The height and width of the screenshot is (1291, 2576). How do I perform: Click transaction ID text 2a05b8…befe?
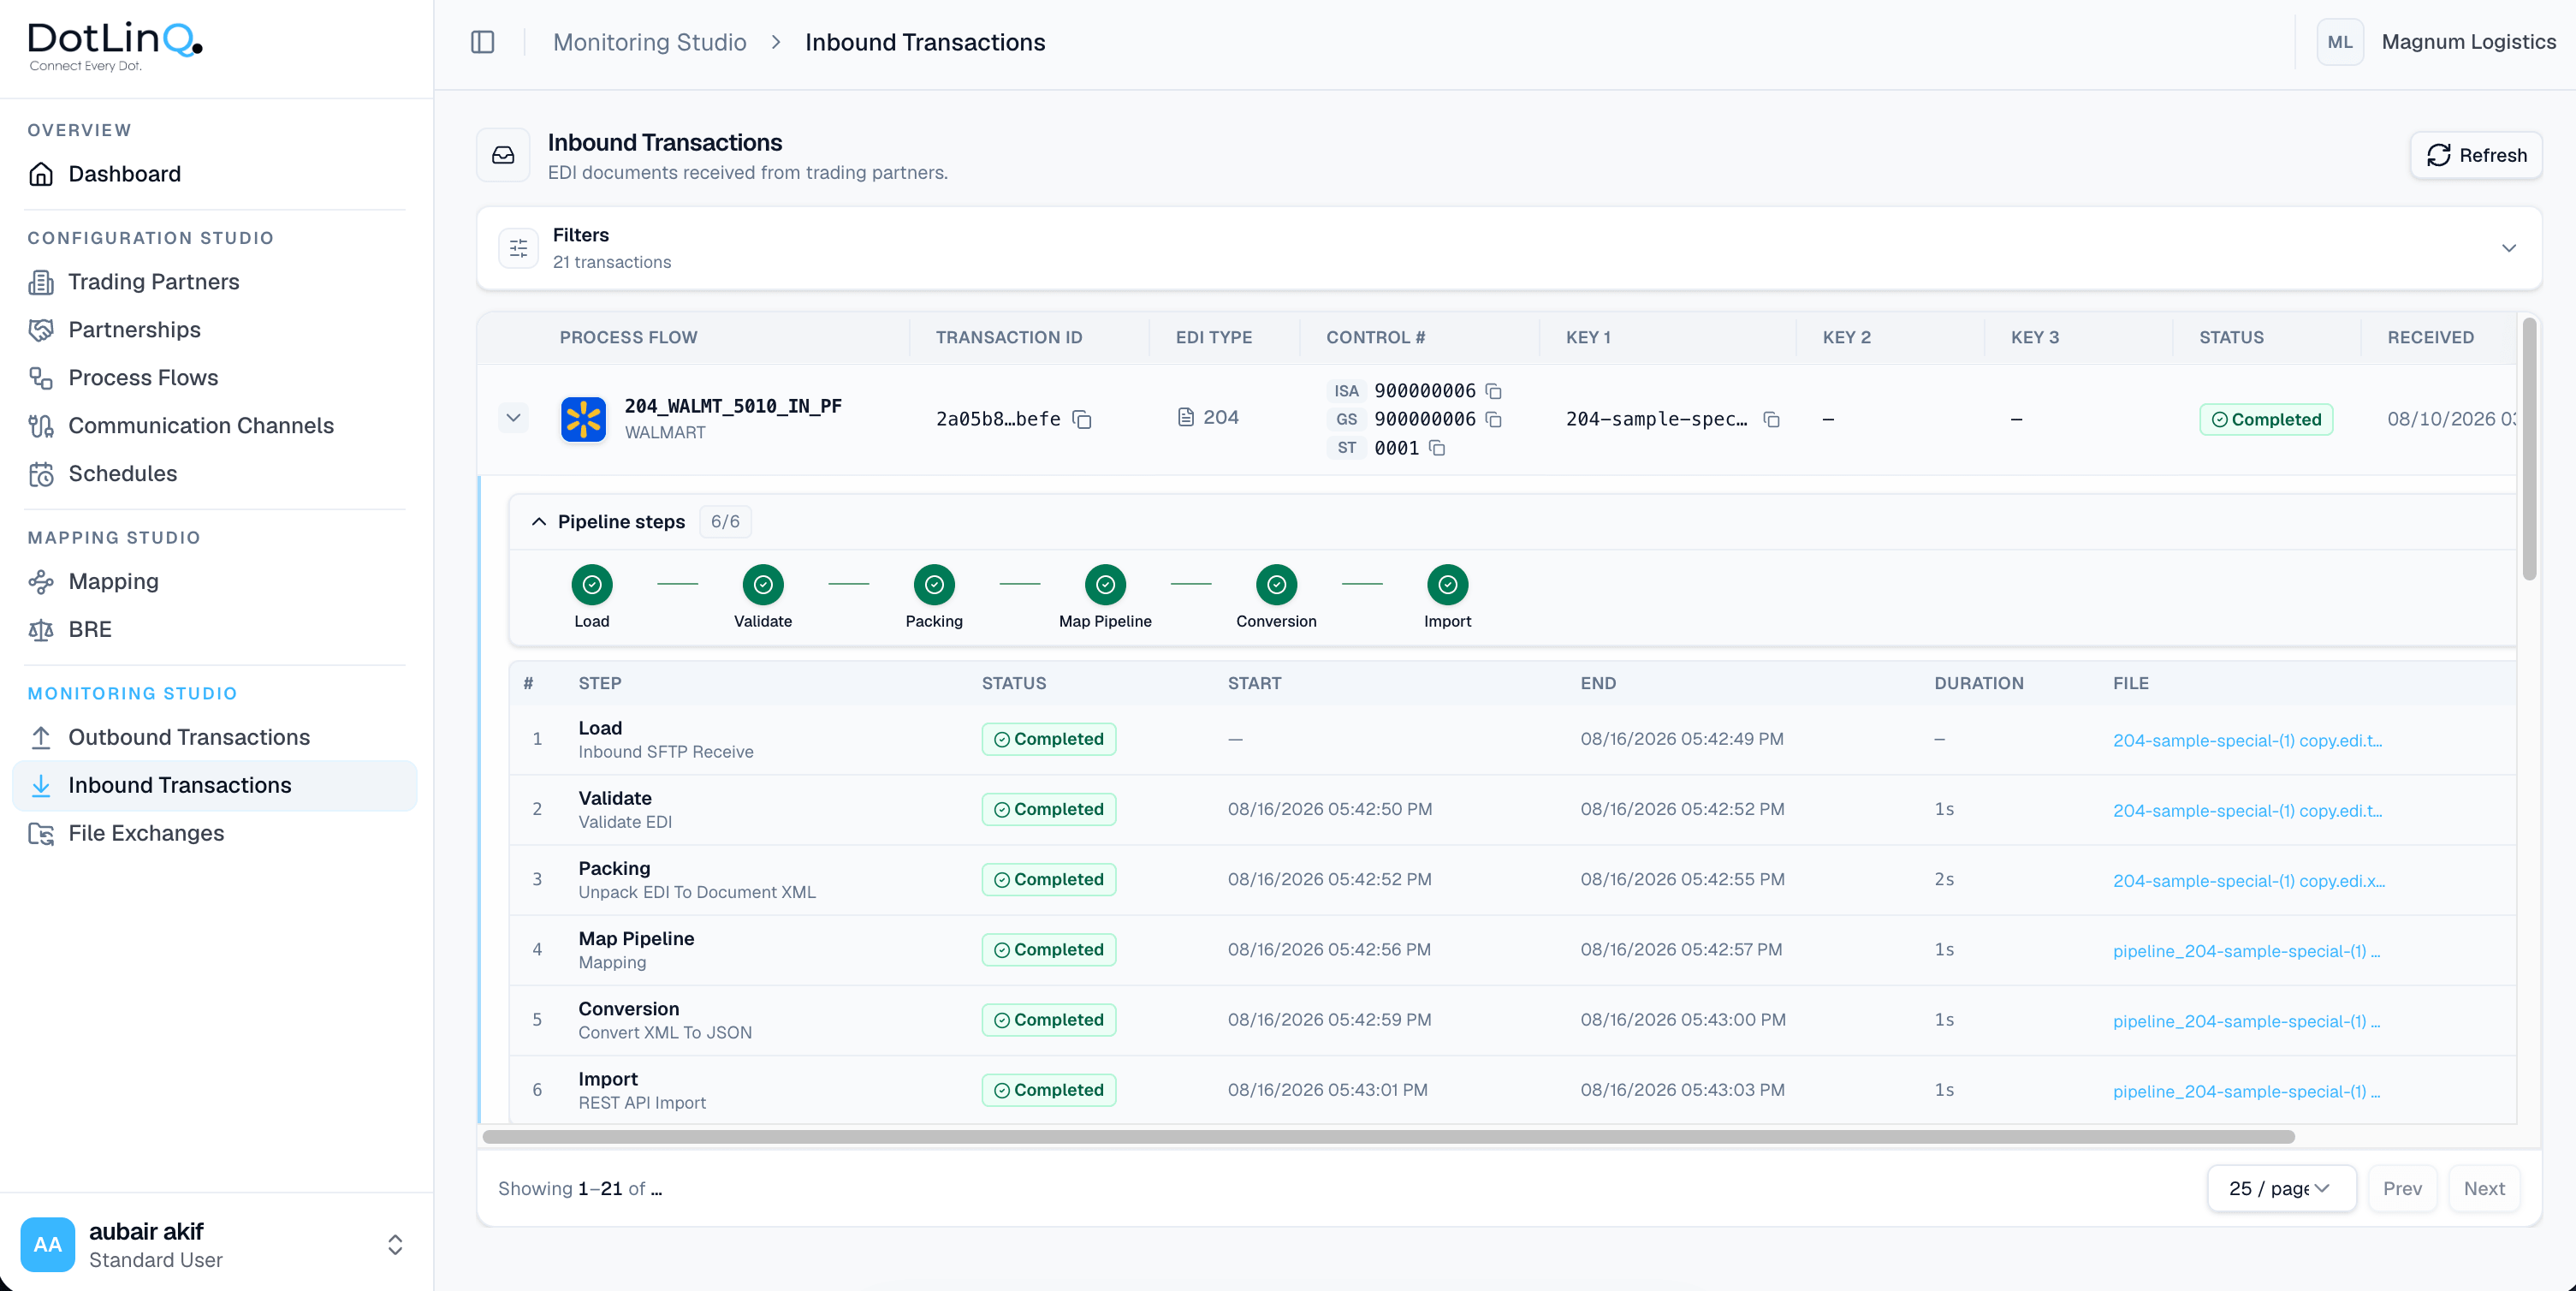click(x=998, y=419)
